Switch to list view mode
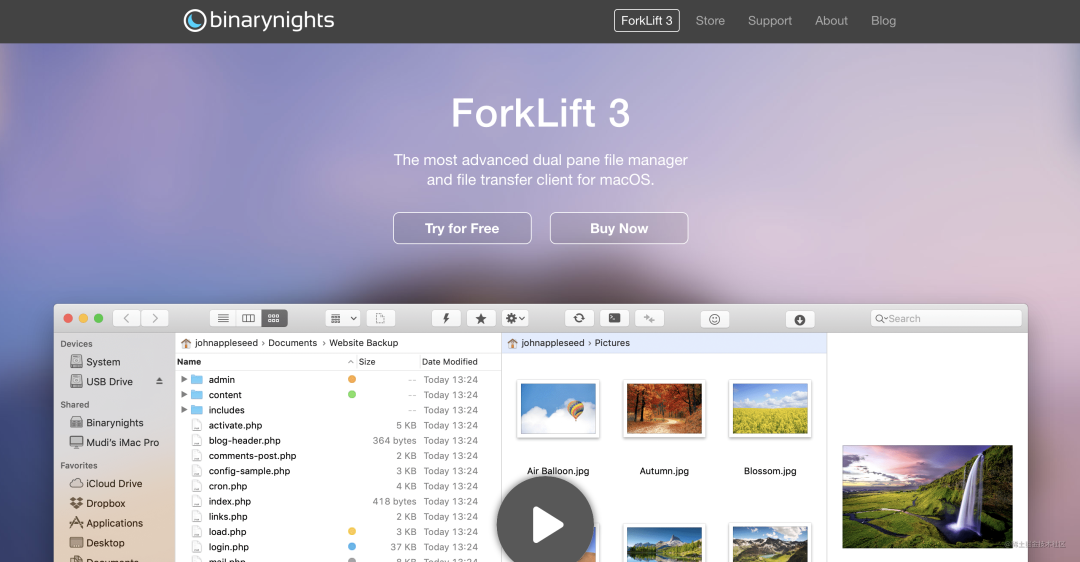The image size is (1080, 562). pos(222,318)
